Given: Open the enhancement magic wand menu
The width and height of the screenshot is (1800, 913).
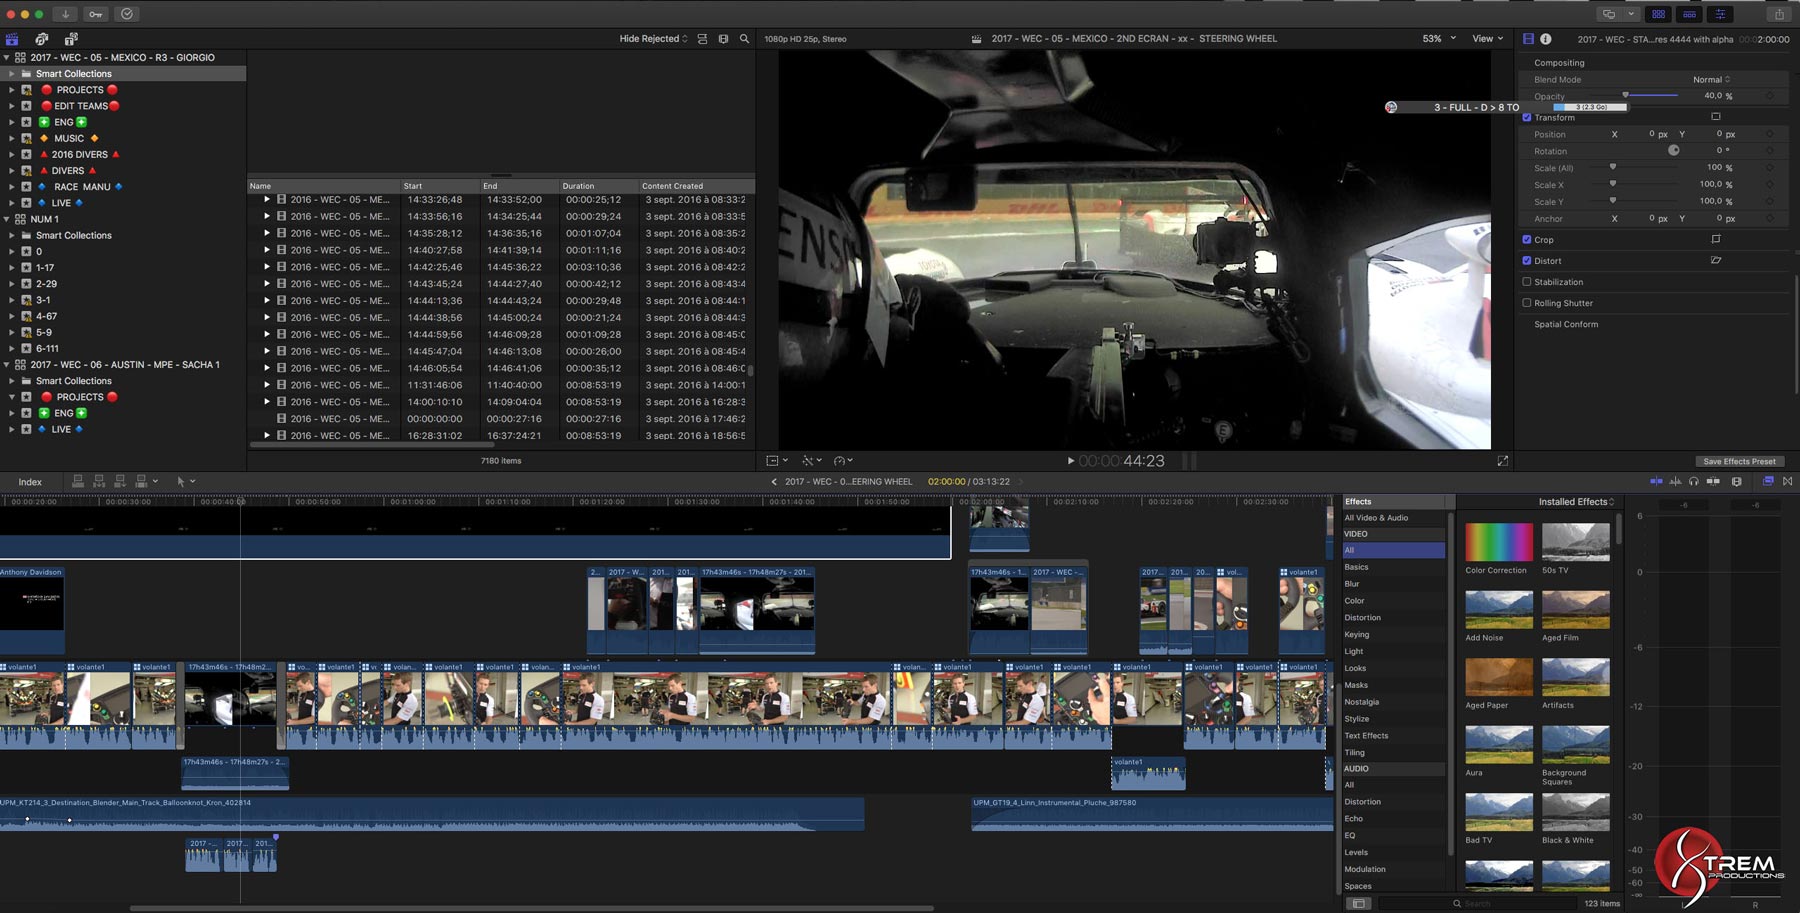Looking at the screenshot, I should [811, 461].
